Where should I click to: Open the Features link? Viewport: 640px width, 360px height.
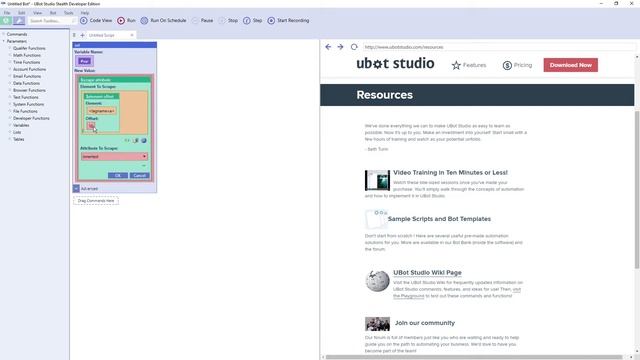[469, 65]
